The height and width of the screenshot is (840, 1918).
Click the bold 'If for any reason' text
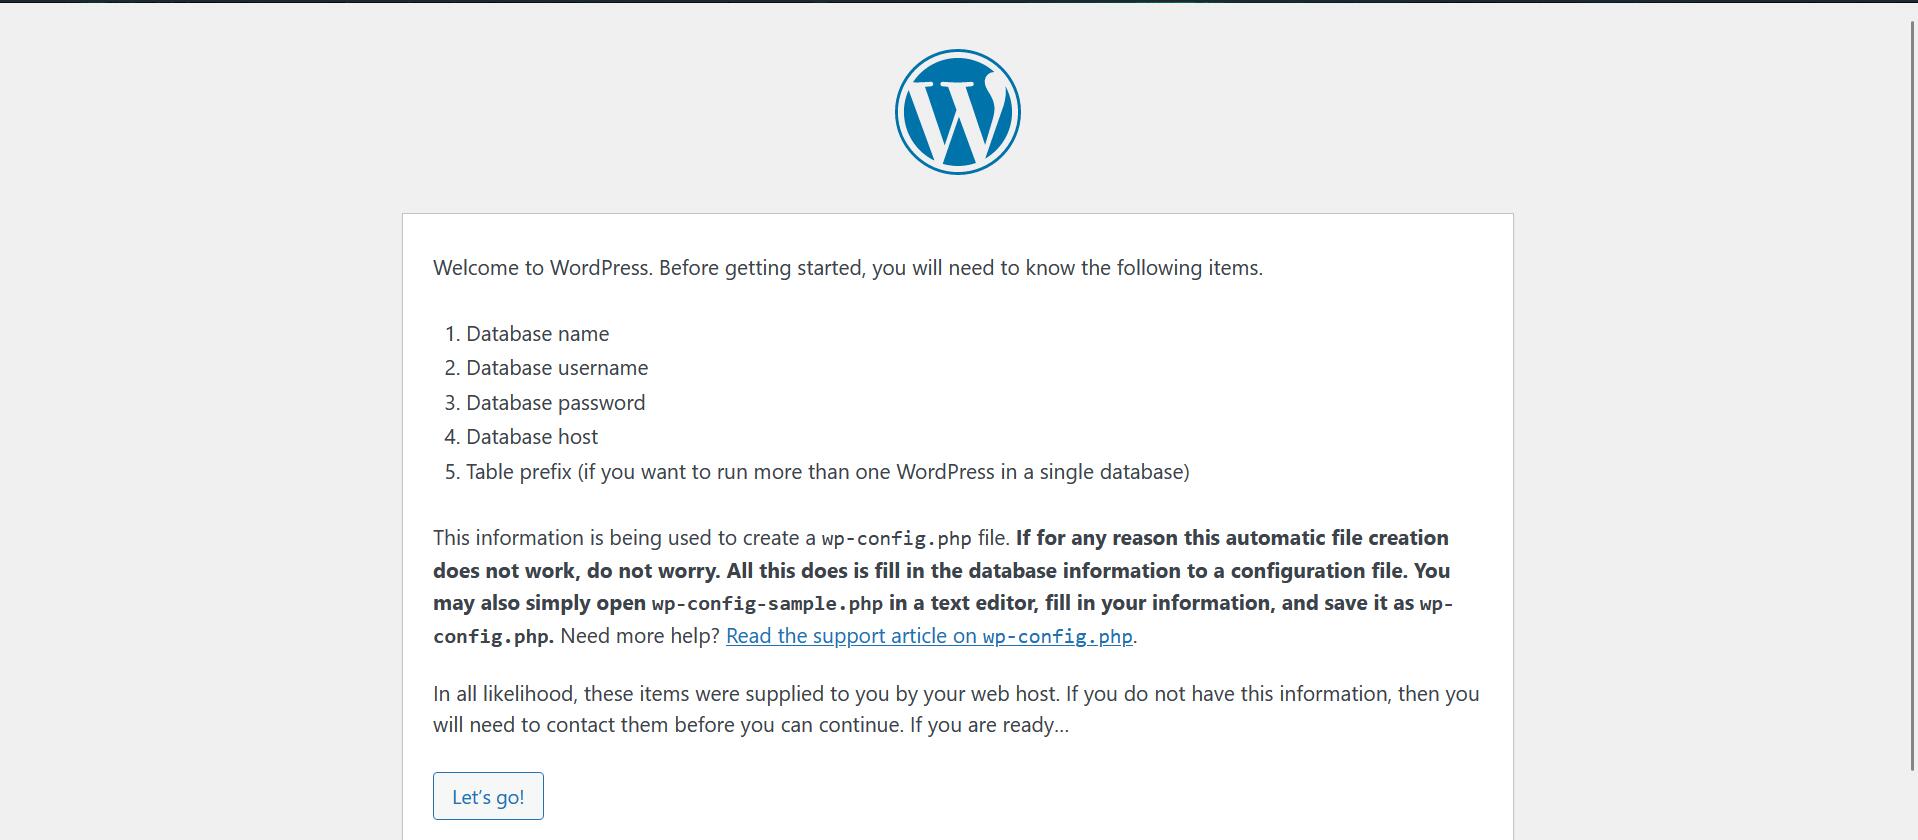[1097, 538]
